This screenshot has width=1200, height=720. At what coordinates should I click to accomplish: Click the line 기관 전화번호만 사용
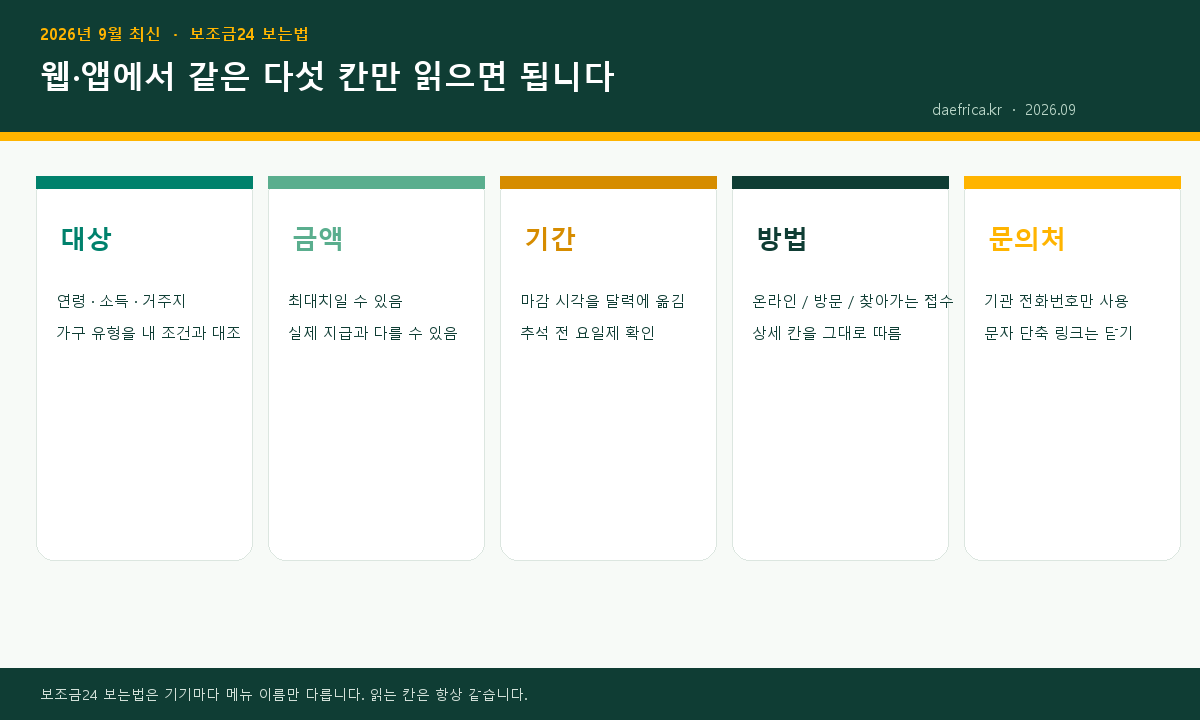[1056, 301]
